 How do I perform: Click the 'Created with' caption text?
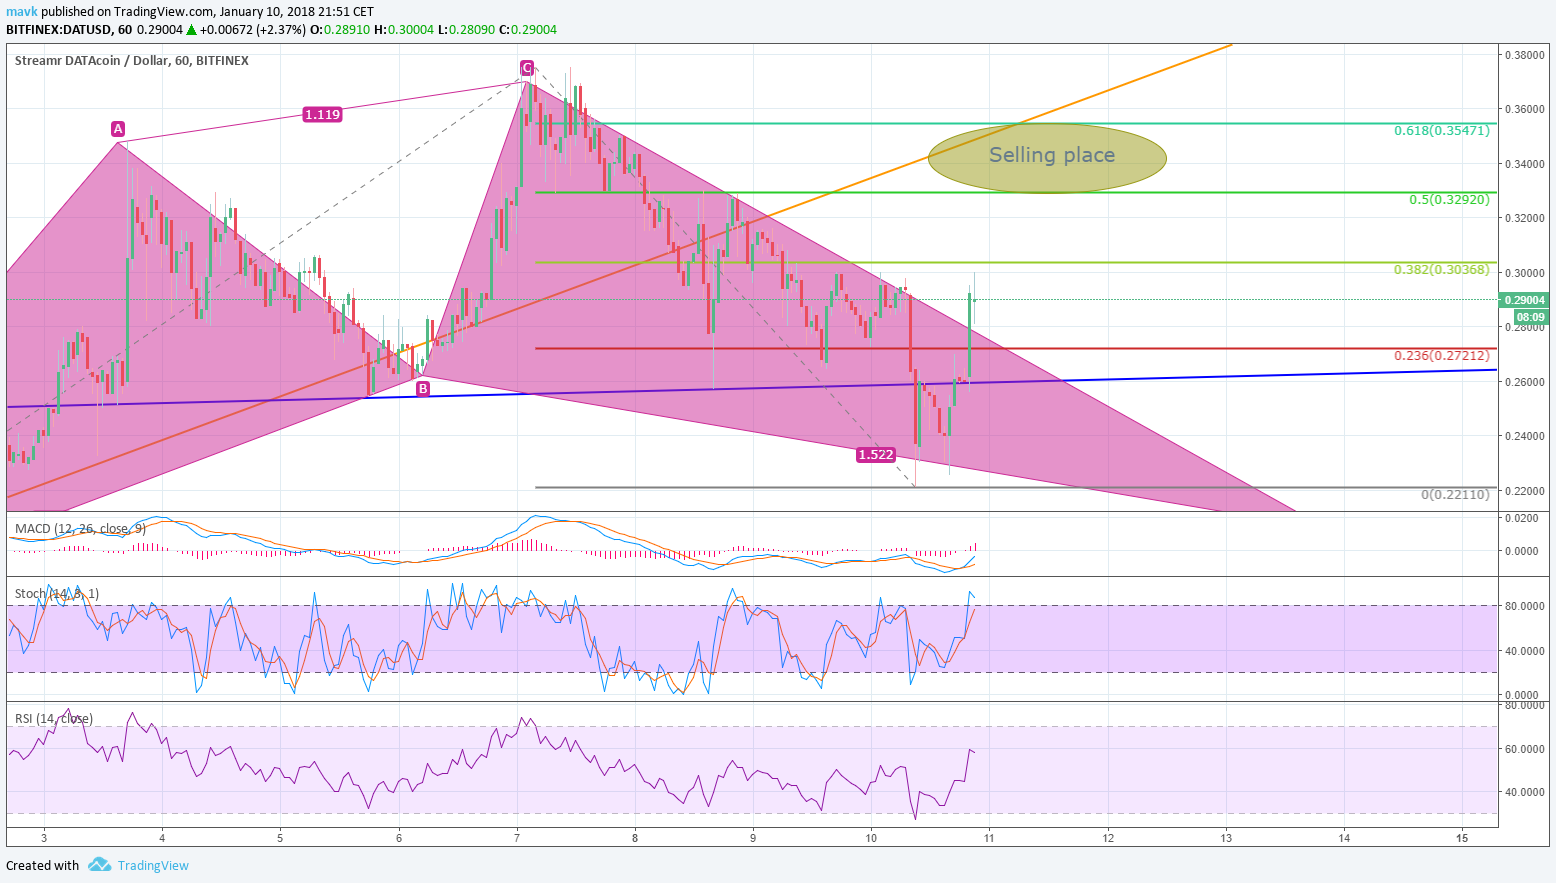click(x=42, y=866)
